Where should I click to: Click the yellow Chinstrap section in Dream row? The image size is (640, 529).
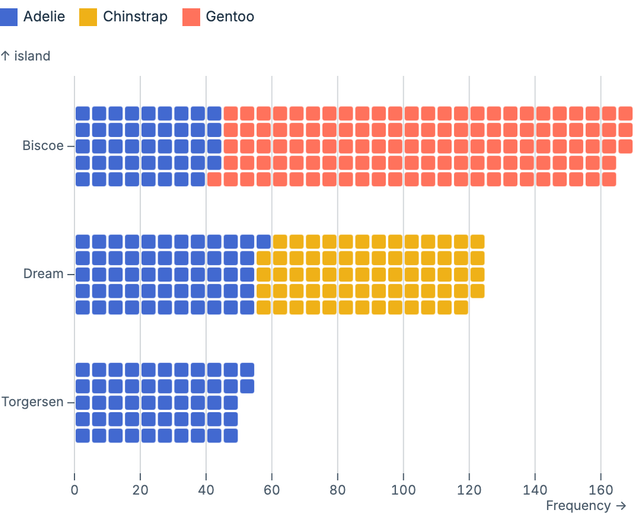coord(370,274)
